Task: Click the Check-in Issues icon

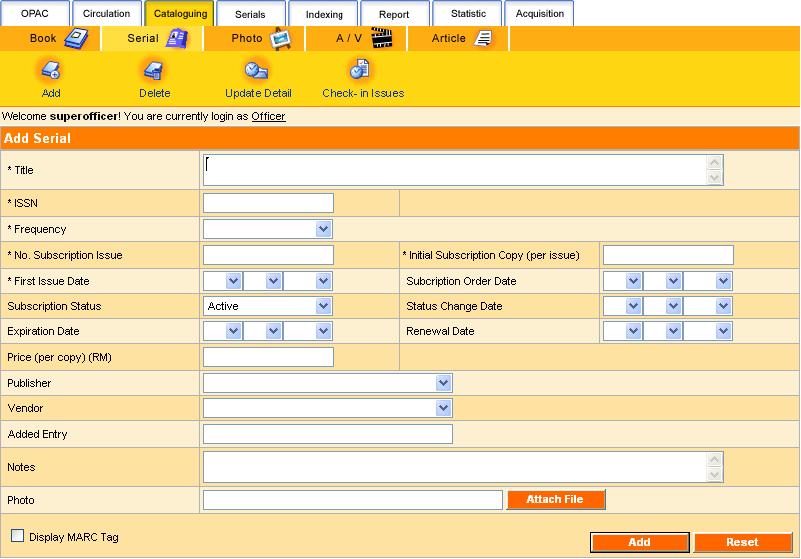Action: pyautogui.click(x=360, y=71)
